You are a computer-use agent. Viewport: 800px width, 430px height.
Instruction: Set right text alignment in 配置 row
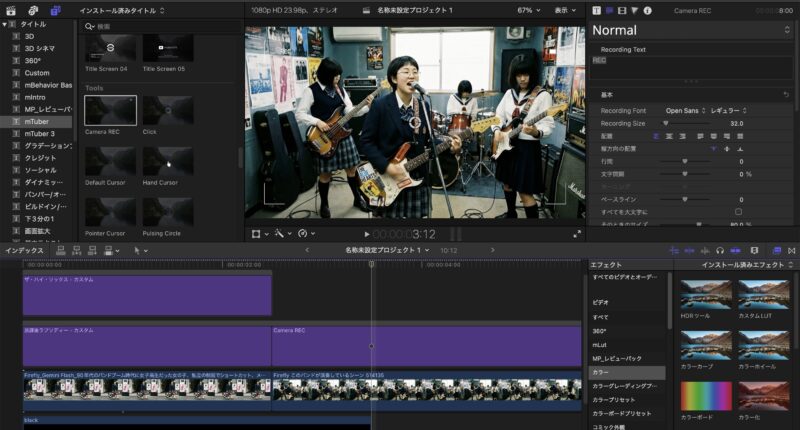pos(683,136)
